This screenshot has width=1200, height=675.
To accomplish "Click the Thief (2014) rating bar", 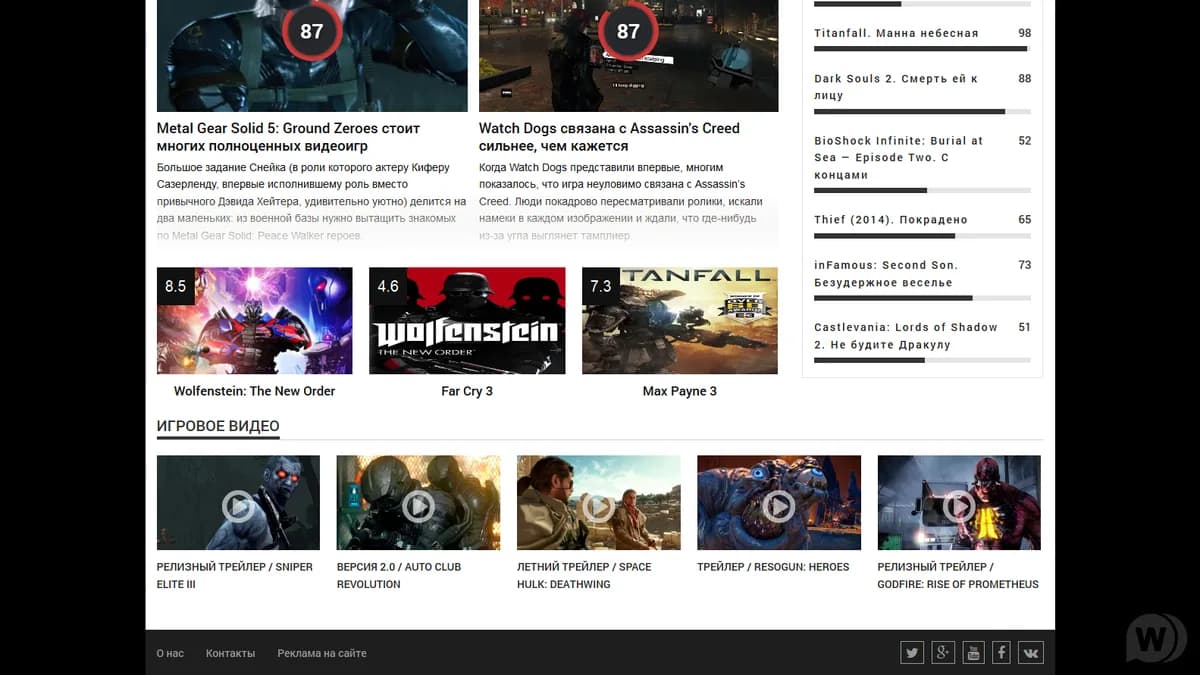I will click(922, 236).
